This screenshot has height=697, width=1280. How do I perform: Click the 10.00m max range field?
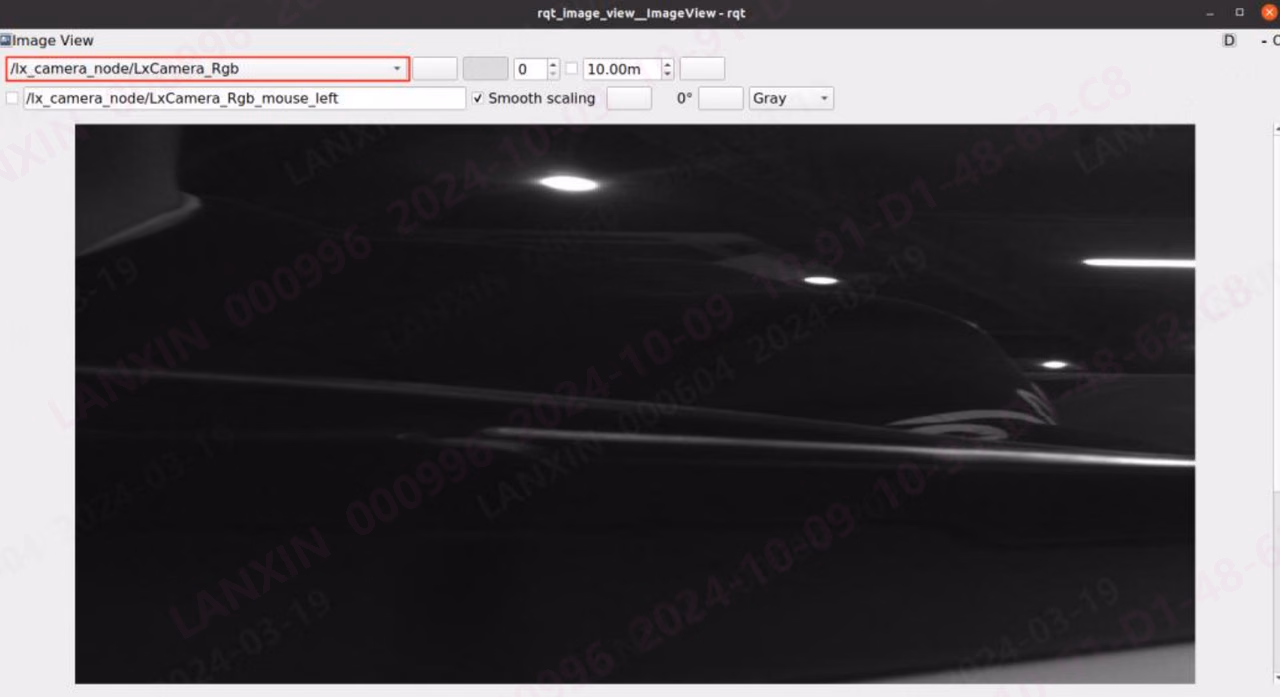(x=621, y=69)
